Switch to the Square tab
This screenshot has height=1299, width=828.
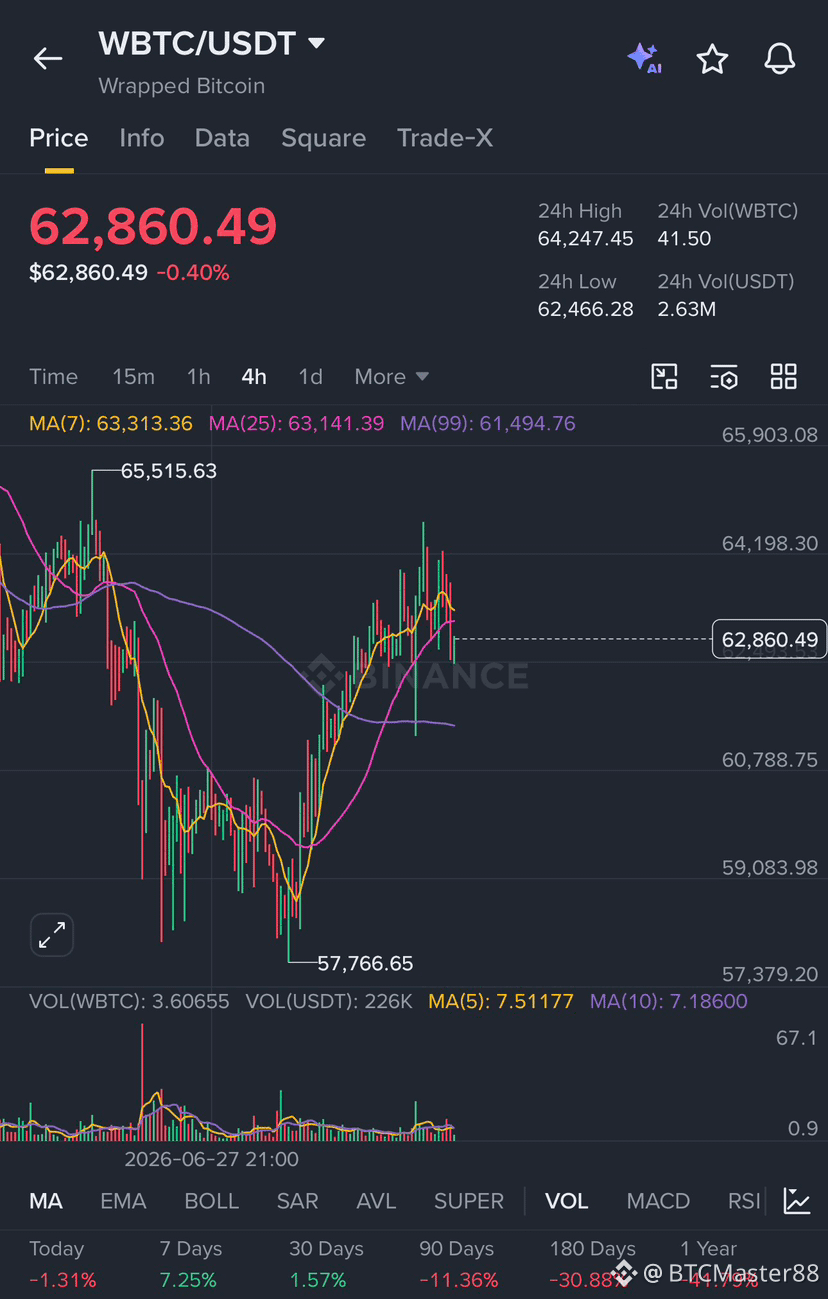pyautogui.click(x=323, y=138)
